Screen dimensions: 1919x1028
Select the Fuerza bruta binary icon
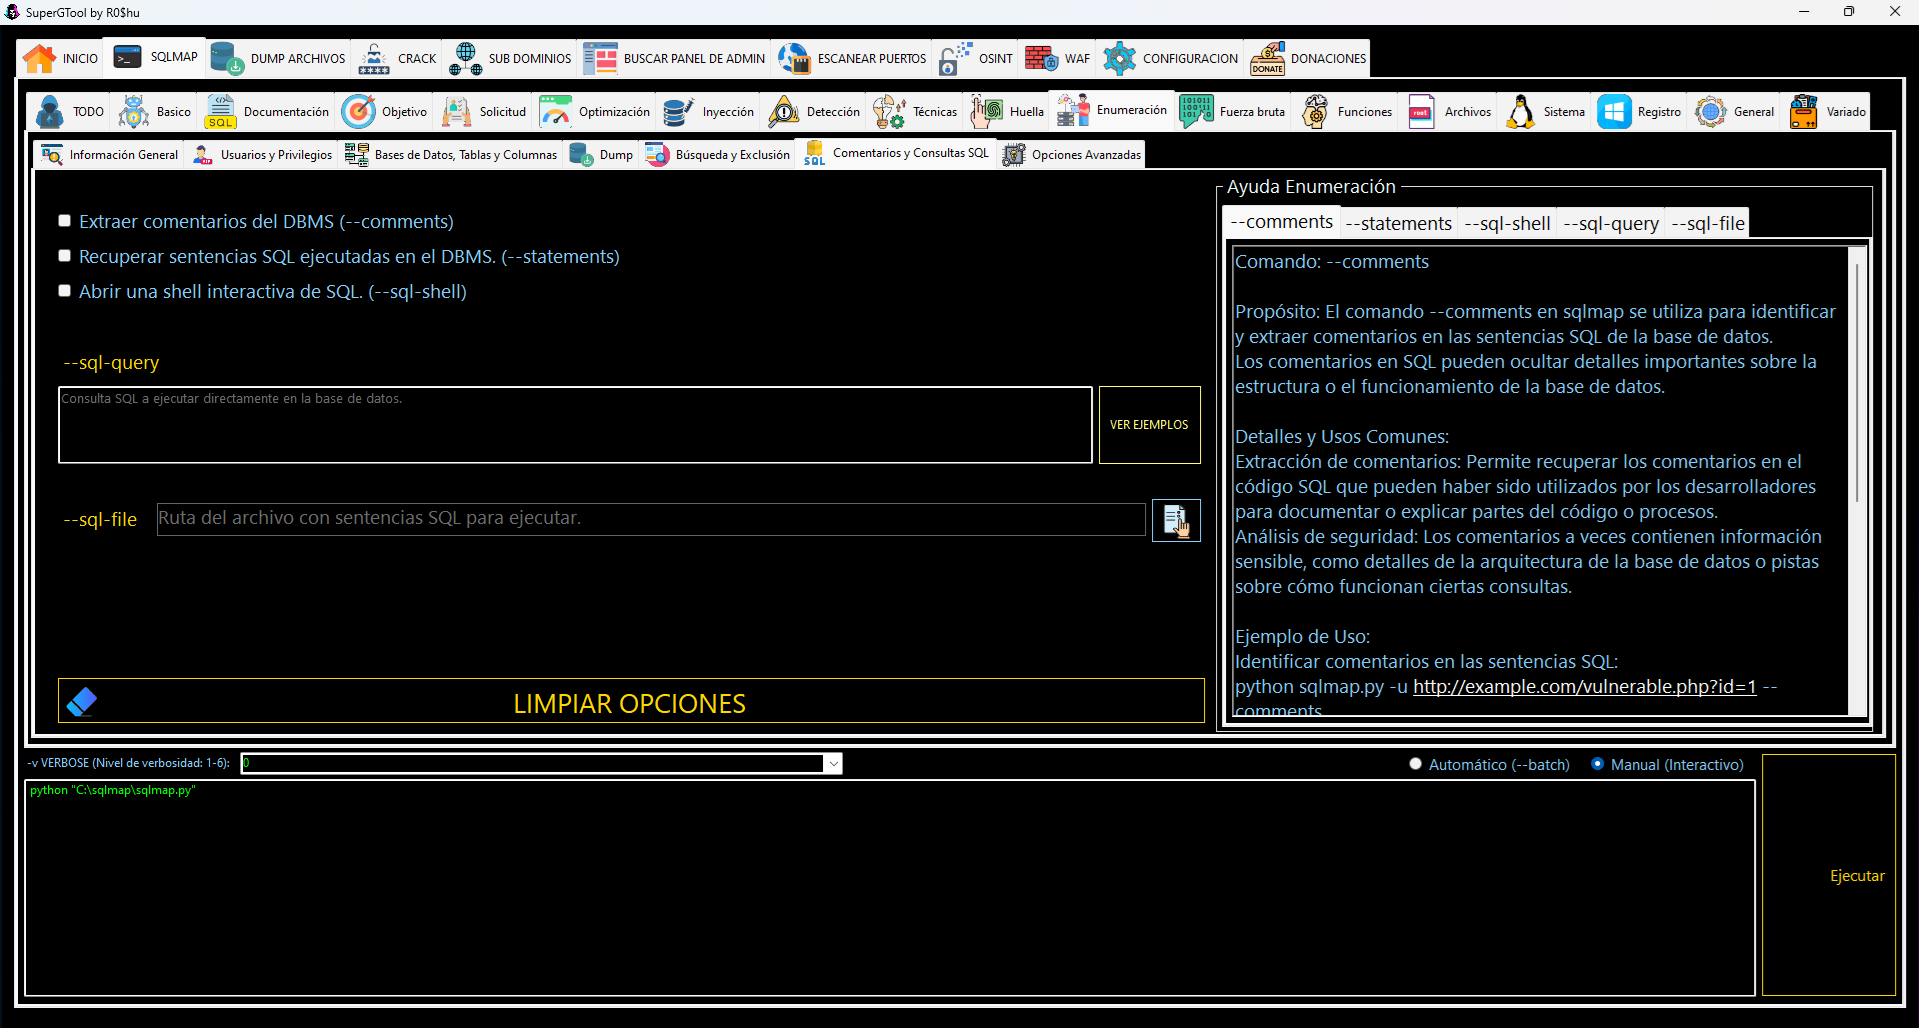click(1196, 111)
